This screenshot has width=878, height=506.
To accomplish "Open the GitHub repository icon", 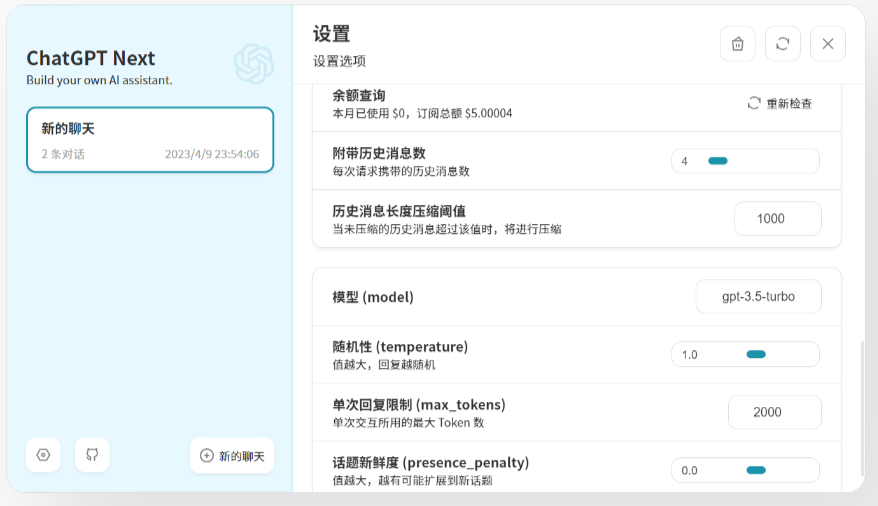I will tap(92, 455).
